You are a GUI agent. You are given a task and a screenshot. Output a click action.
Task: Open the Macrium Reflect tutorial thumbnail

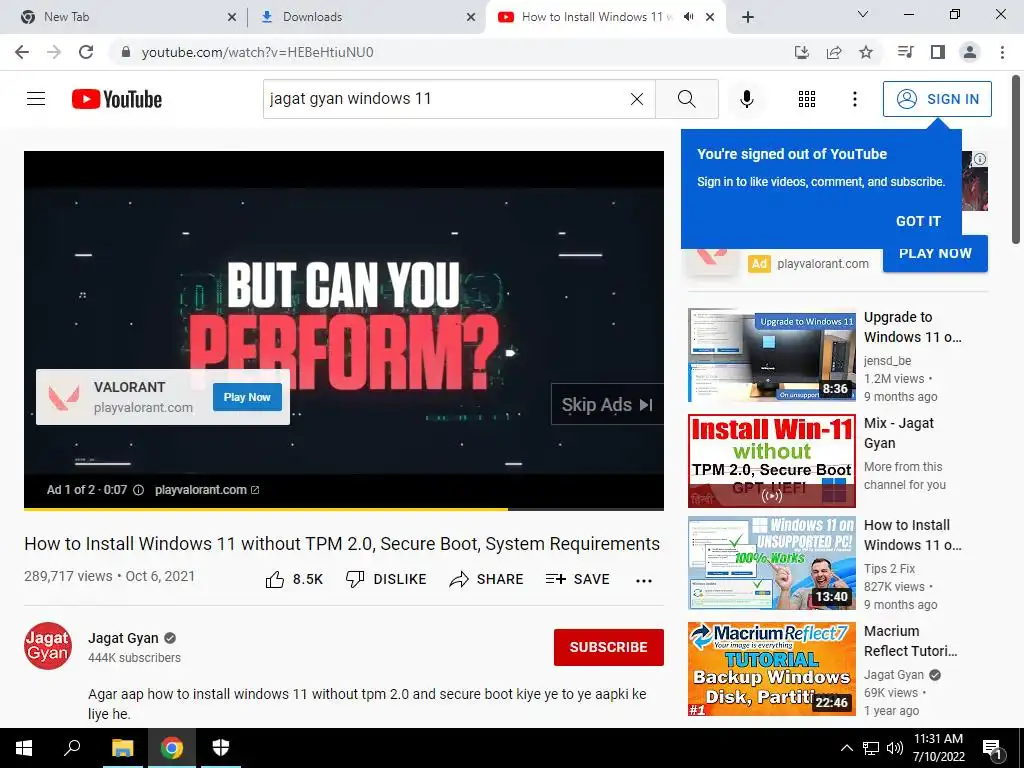tap(771, 669)
